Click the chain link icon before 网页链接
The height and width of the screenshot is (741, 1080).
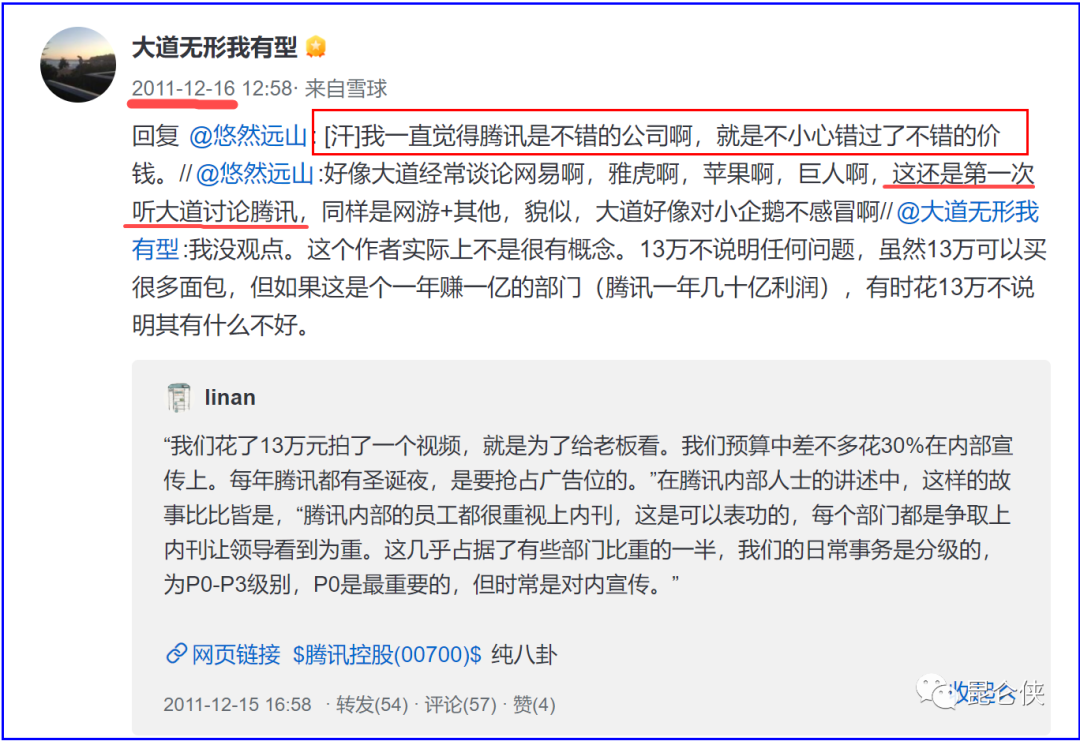coord(176,653)
